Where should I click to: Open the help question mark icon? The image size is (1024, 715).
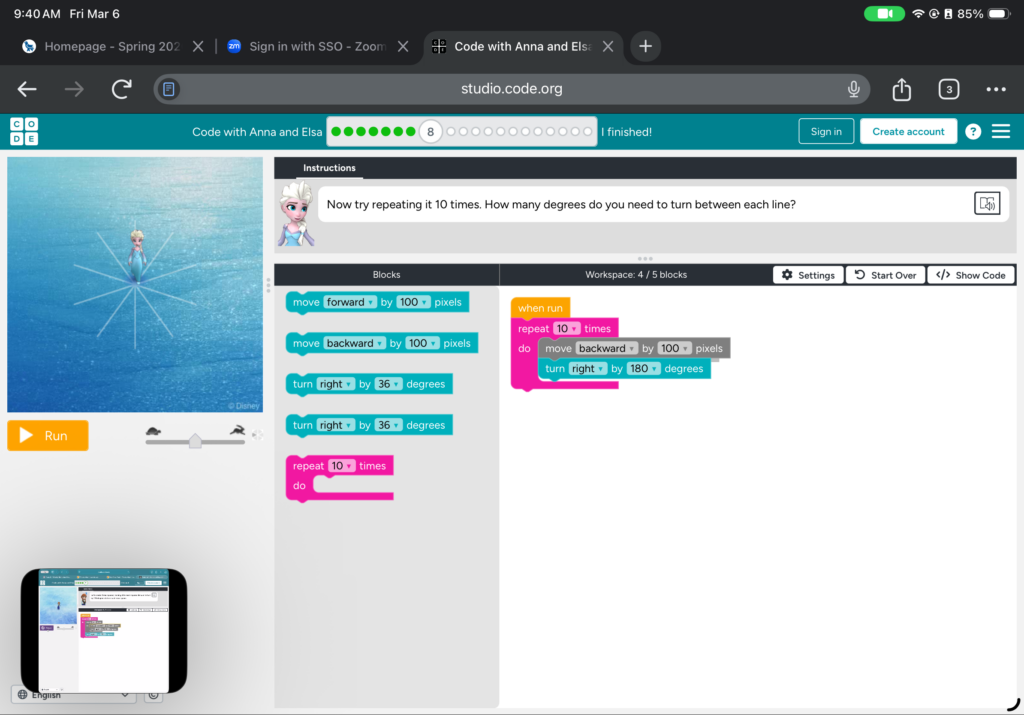tap(972, 132)
